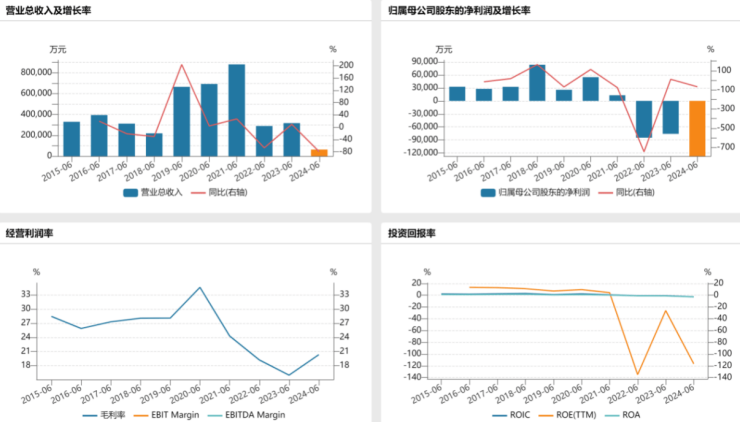Click the orange 2024-06 net profit bar
Viewport: 740px width, 422px height.
coord(697,128)
